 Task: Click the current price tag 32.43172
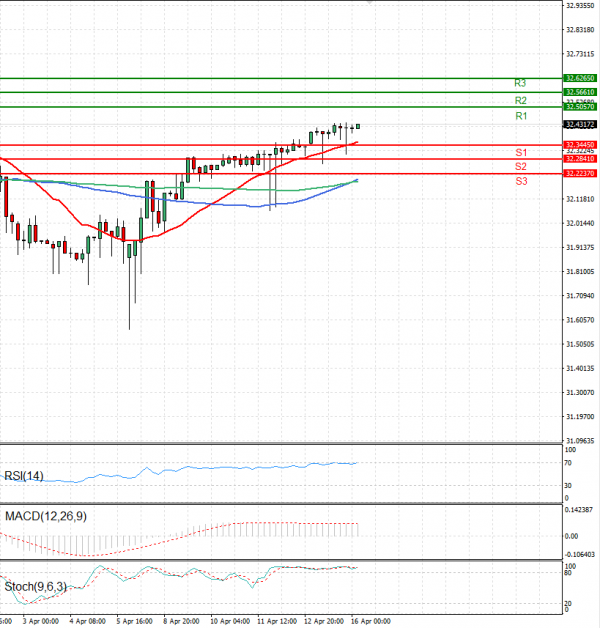pyautogui.click(x=580, y=125)
